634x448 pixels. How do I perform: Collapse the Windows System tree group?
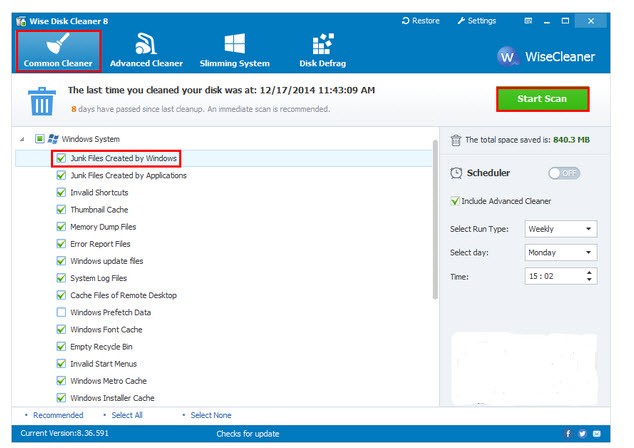coord(22,139)
